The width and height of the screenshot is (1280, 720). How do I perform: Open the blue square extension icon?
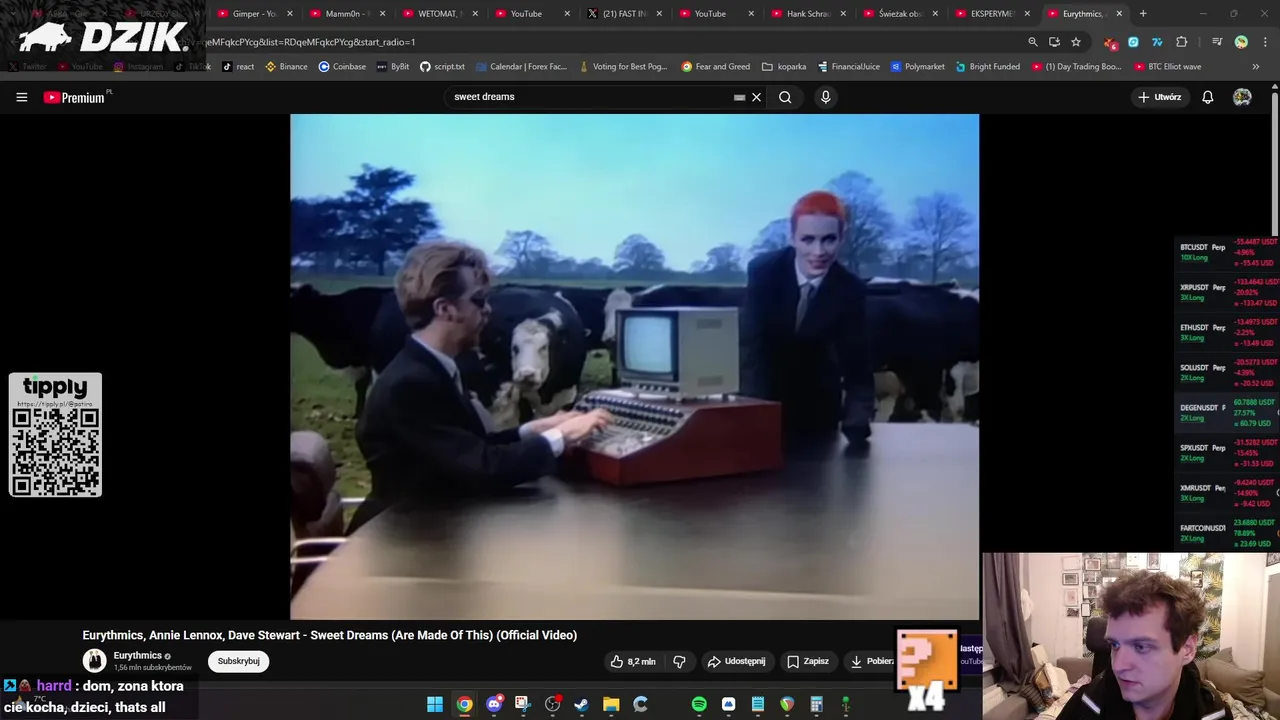[1133, 42]
